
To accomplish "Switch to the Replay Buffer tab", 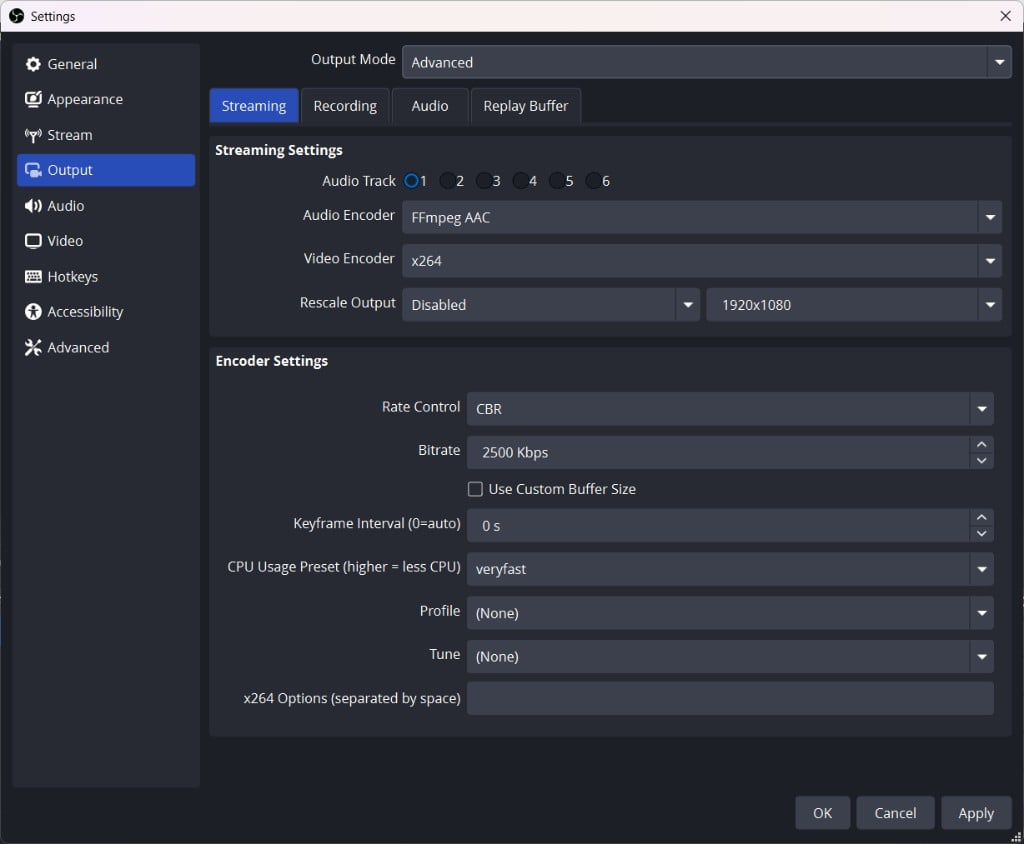I will 526,106.
